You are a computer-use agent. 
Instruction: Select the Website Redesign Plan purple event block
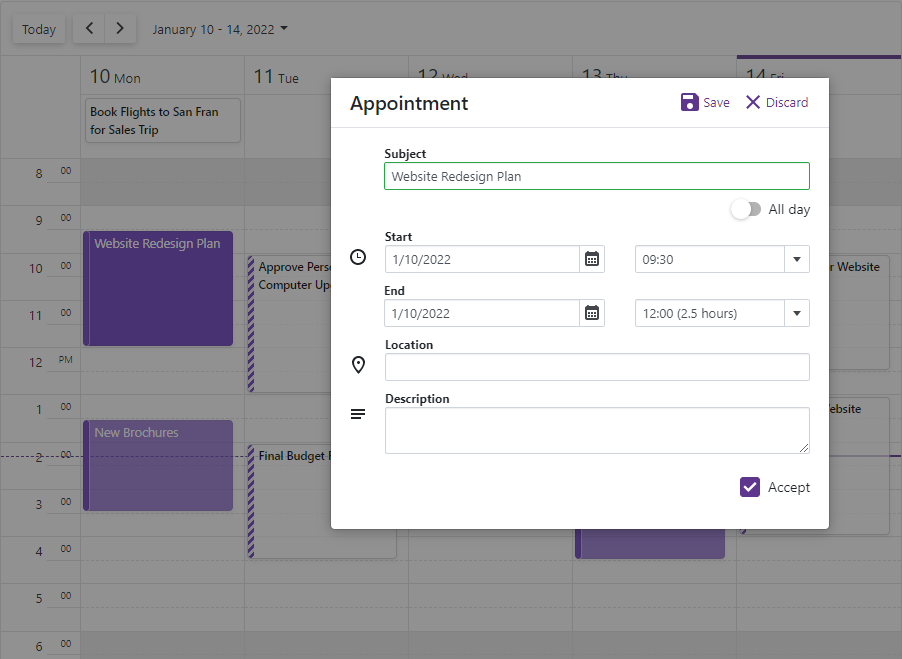(157, 290)
